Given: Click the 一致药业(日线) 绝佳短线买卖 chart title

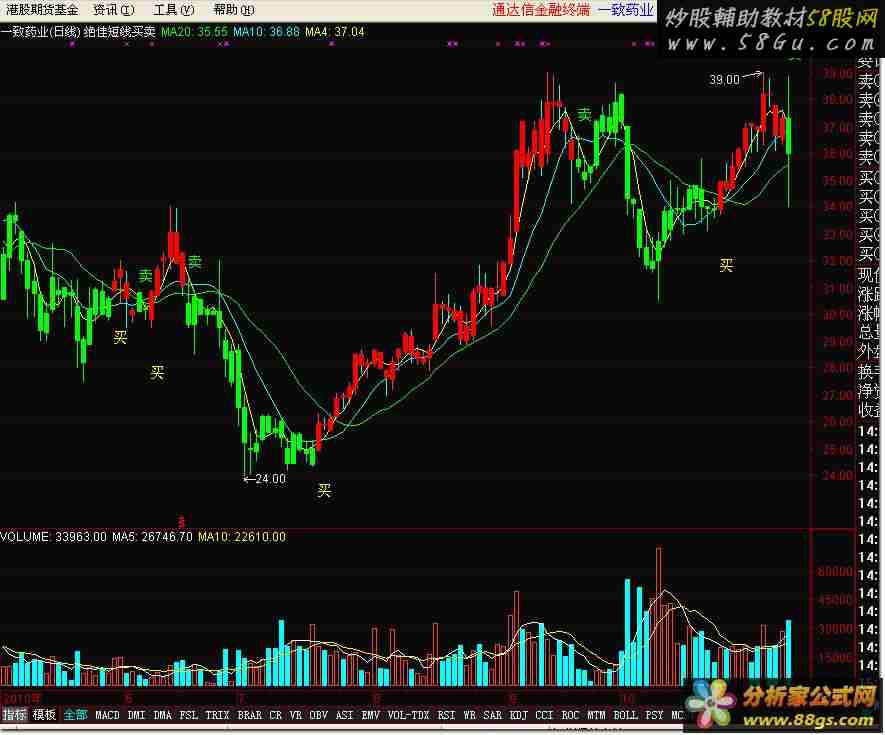Looking at the screenshot, I should (x=78, y=32).
